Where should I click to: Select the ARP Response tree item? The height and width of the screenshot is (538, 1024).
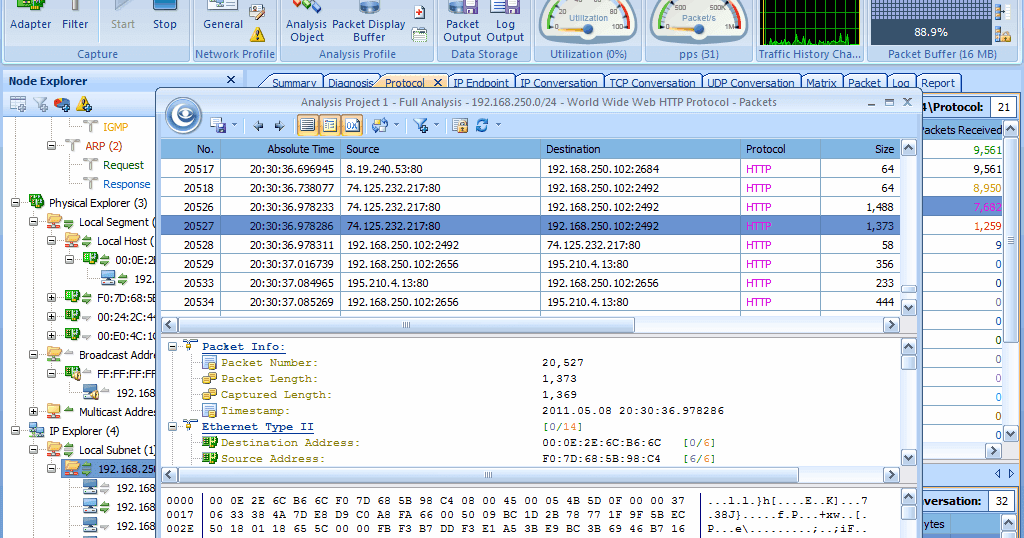(126, 184)
